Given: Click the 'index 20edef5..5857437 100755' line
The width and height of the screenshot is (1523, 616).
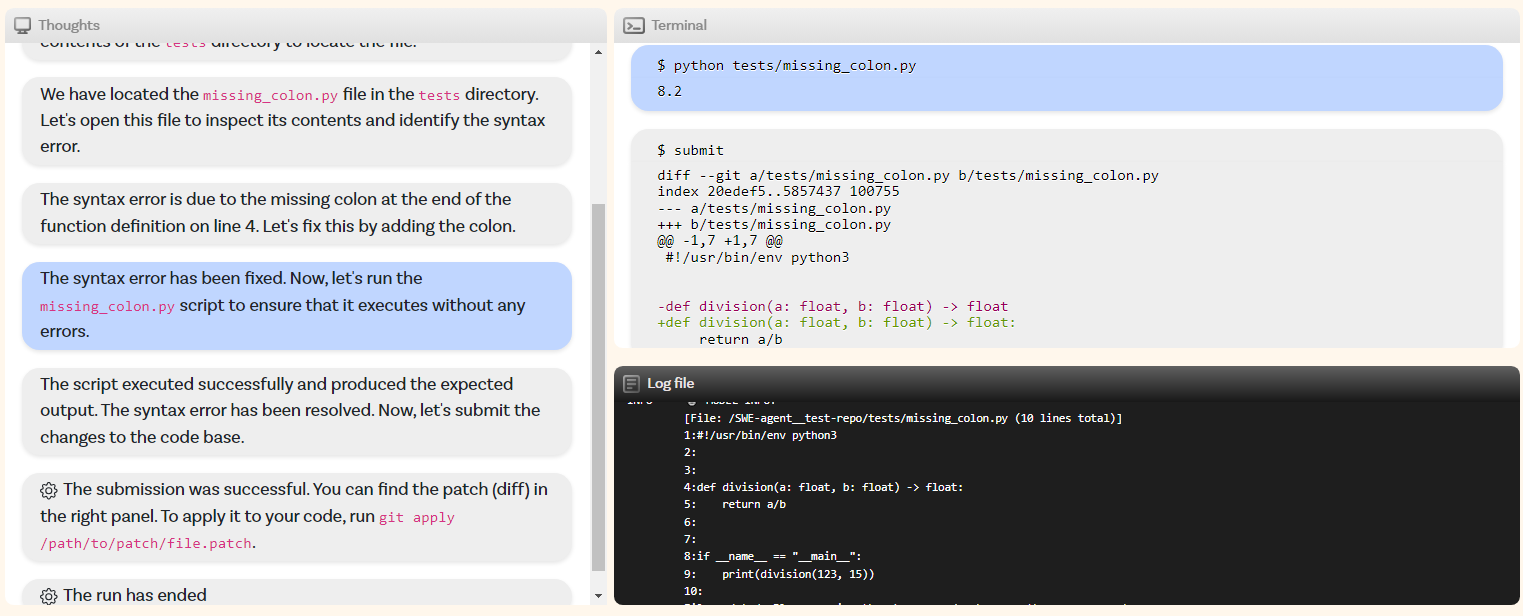Looking at the screenshot, I should pyautogui.click(x=778, y=191).
